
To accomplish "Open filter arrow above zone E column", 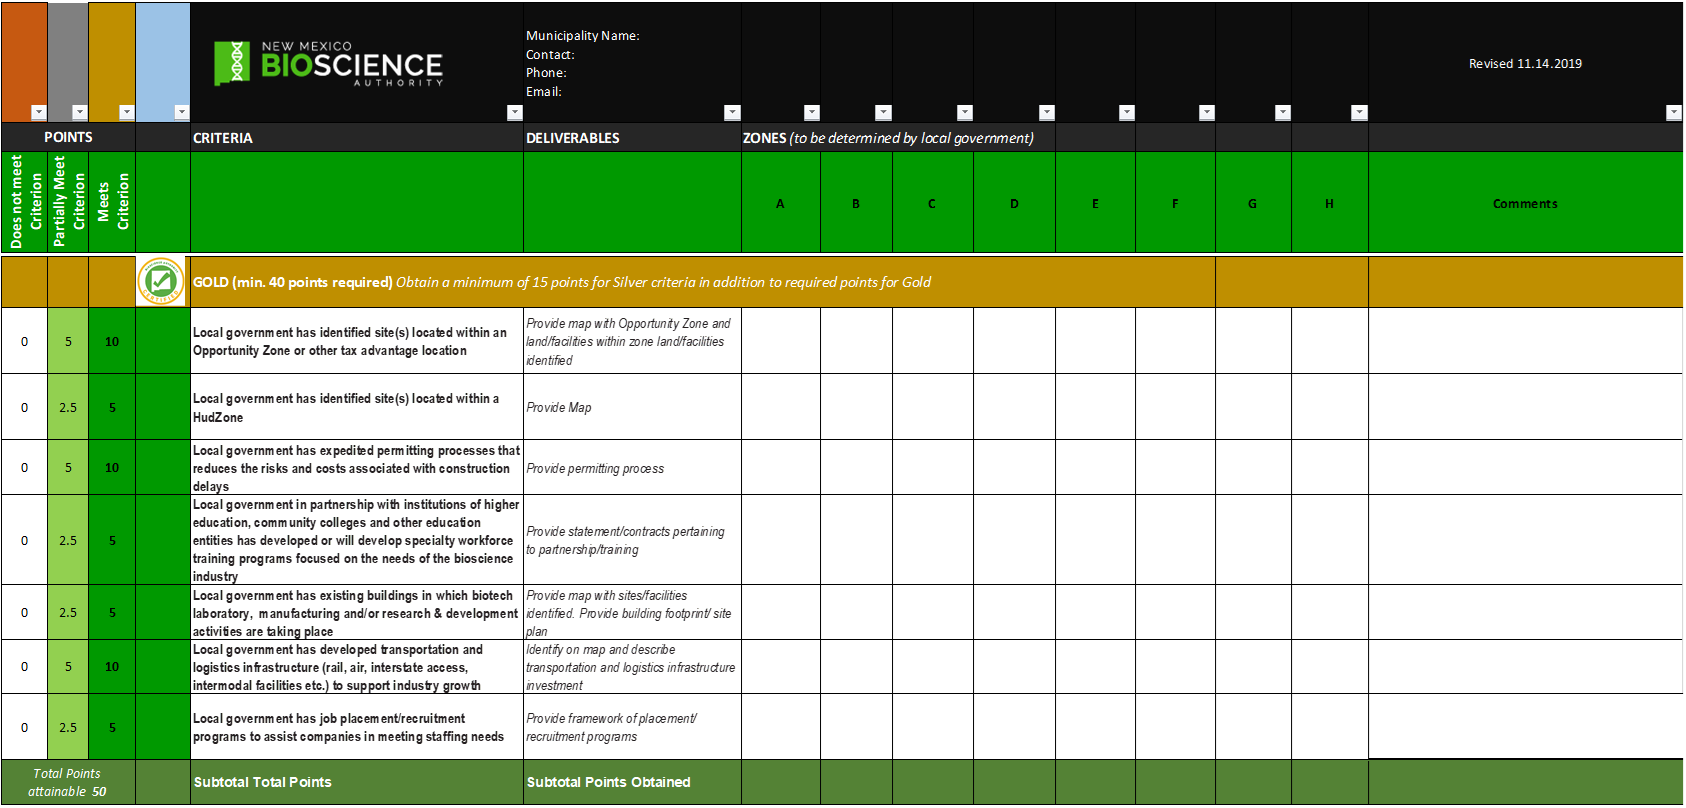I will coord(1126,112).
